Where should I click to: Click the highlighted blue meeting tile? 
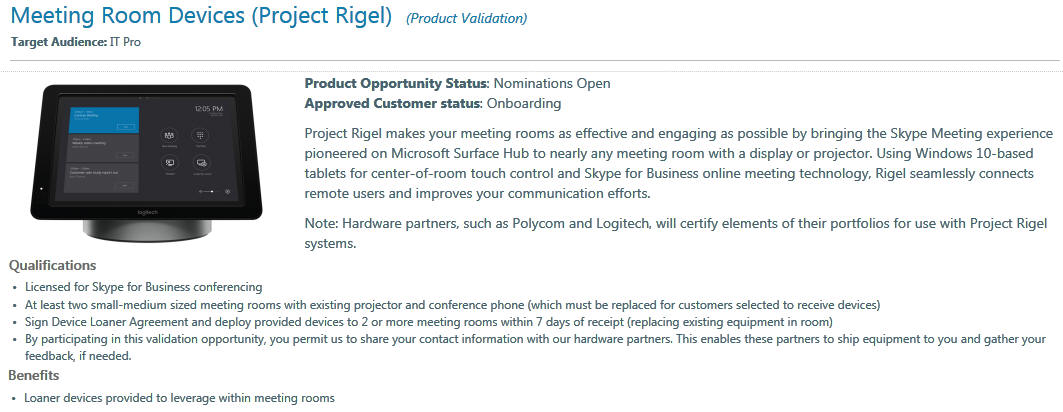(x=103, y=120)
